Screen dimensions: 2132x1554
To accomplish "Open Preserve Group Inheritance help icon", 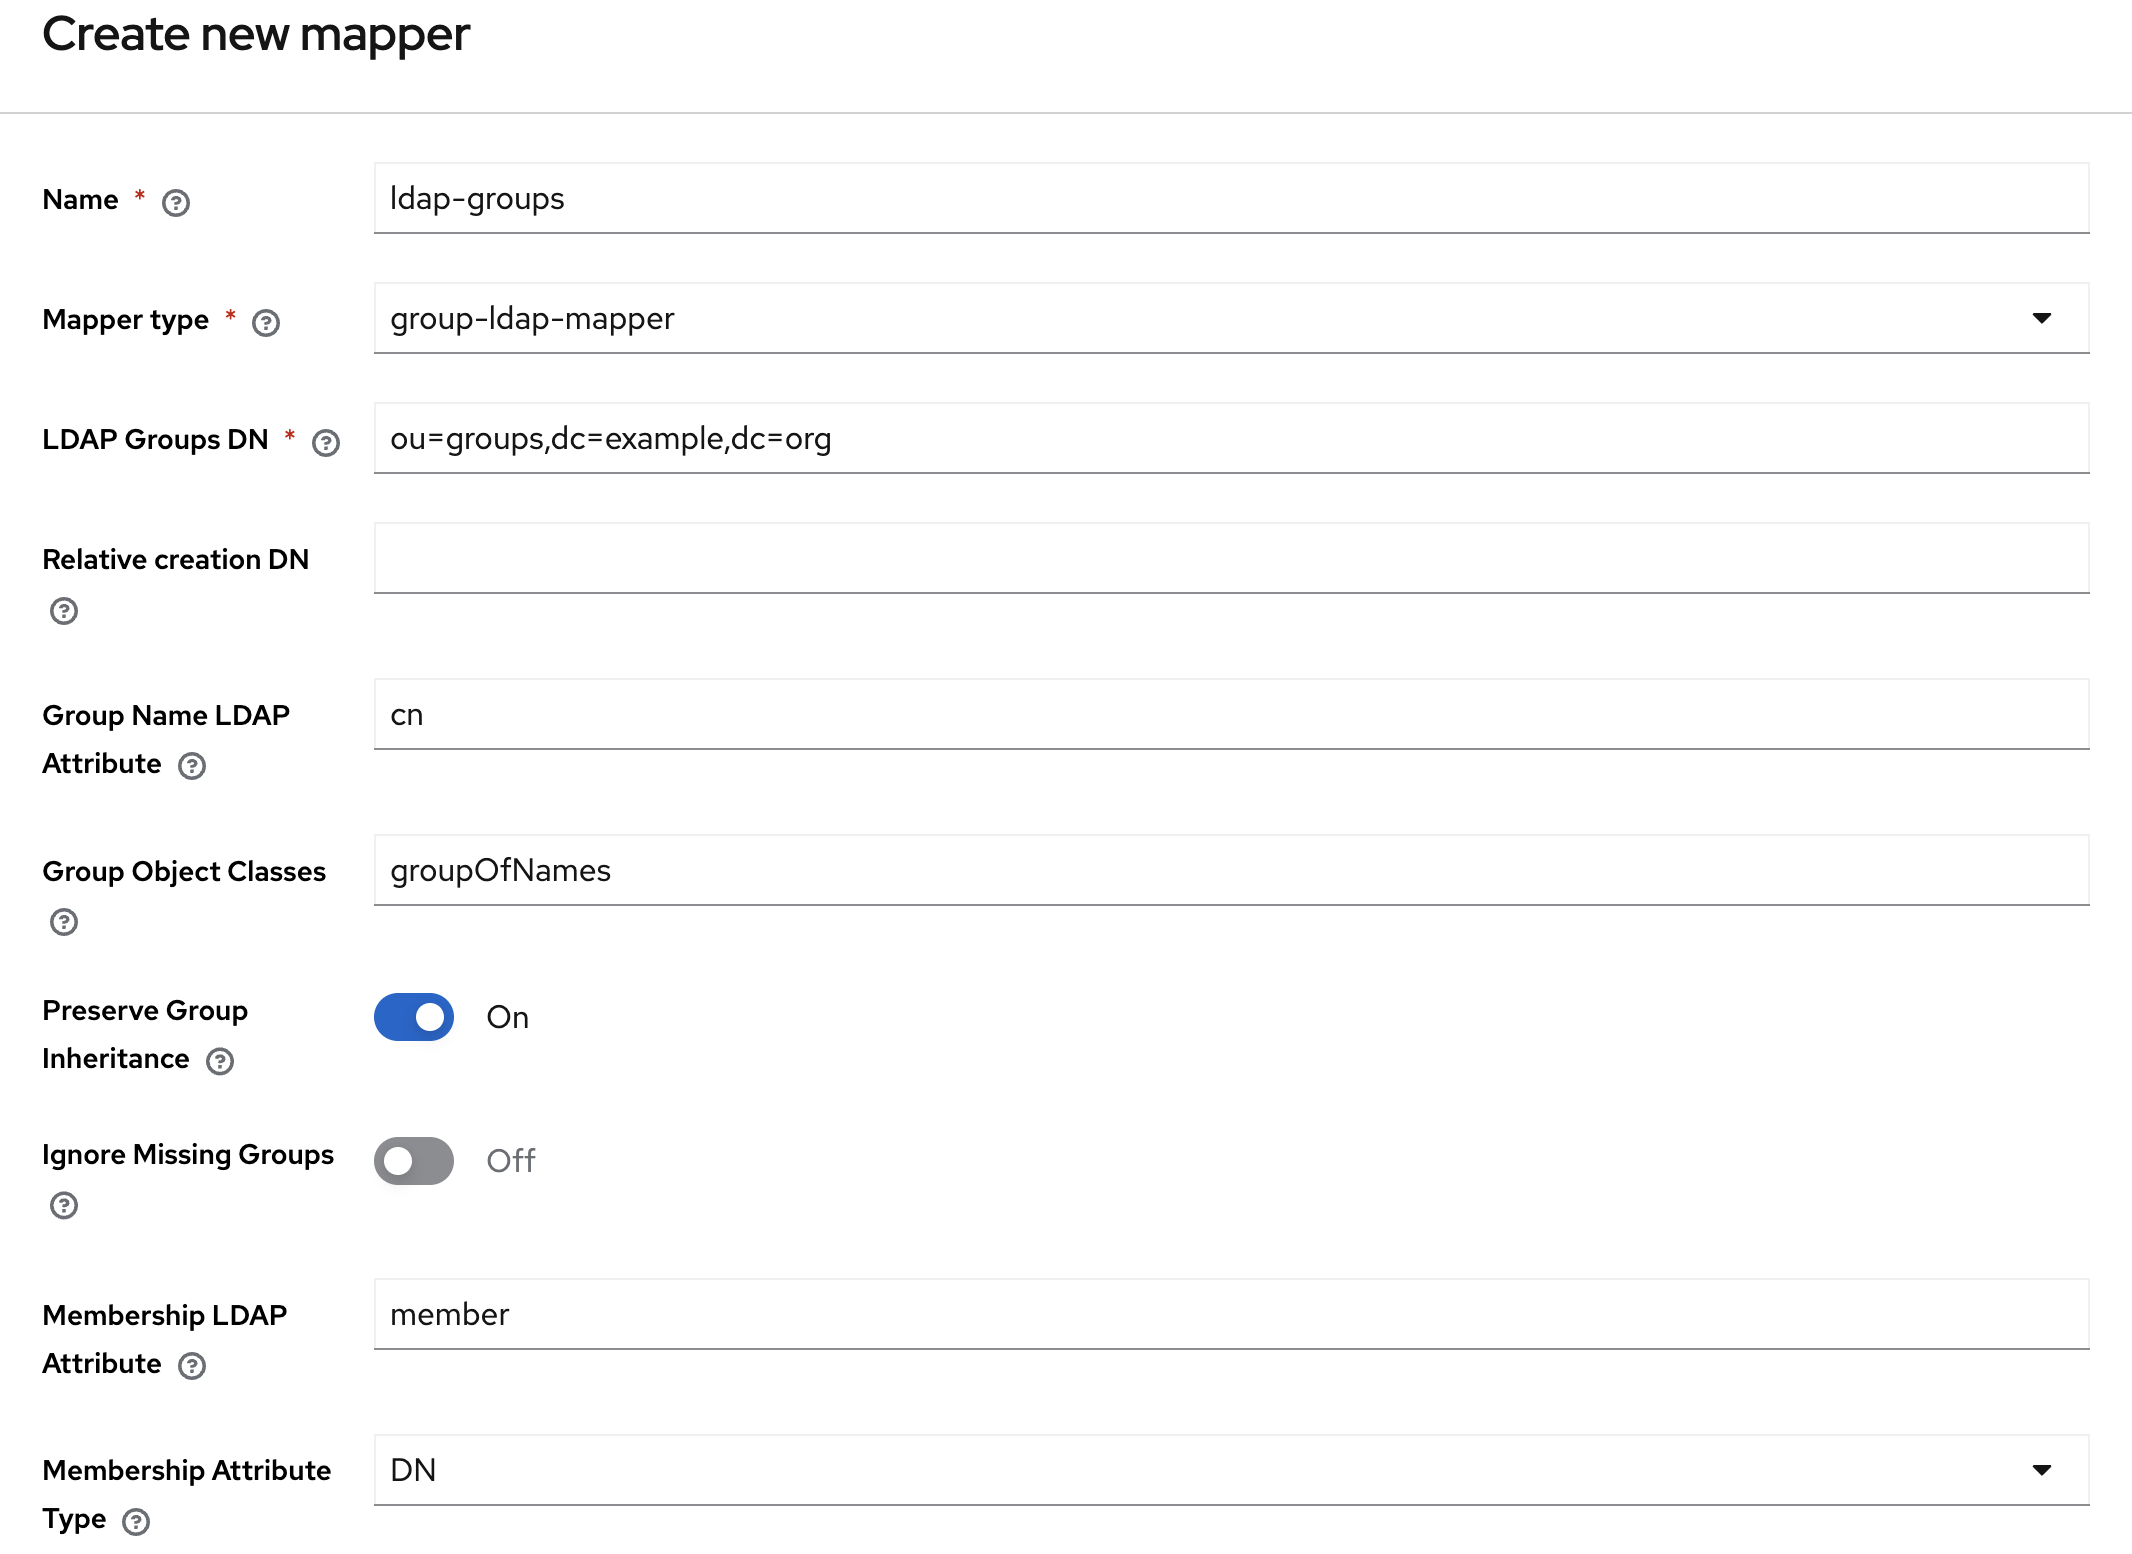I will 220,1061.
